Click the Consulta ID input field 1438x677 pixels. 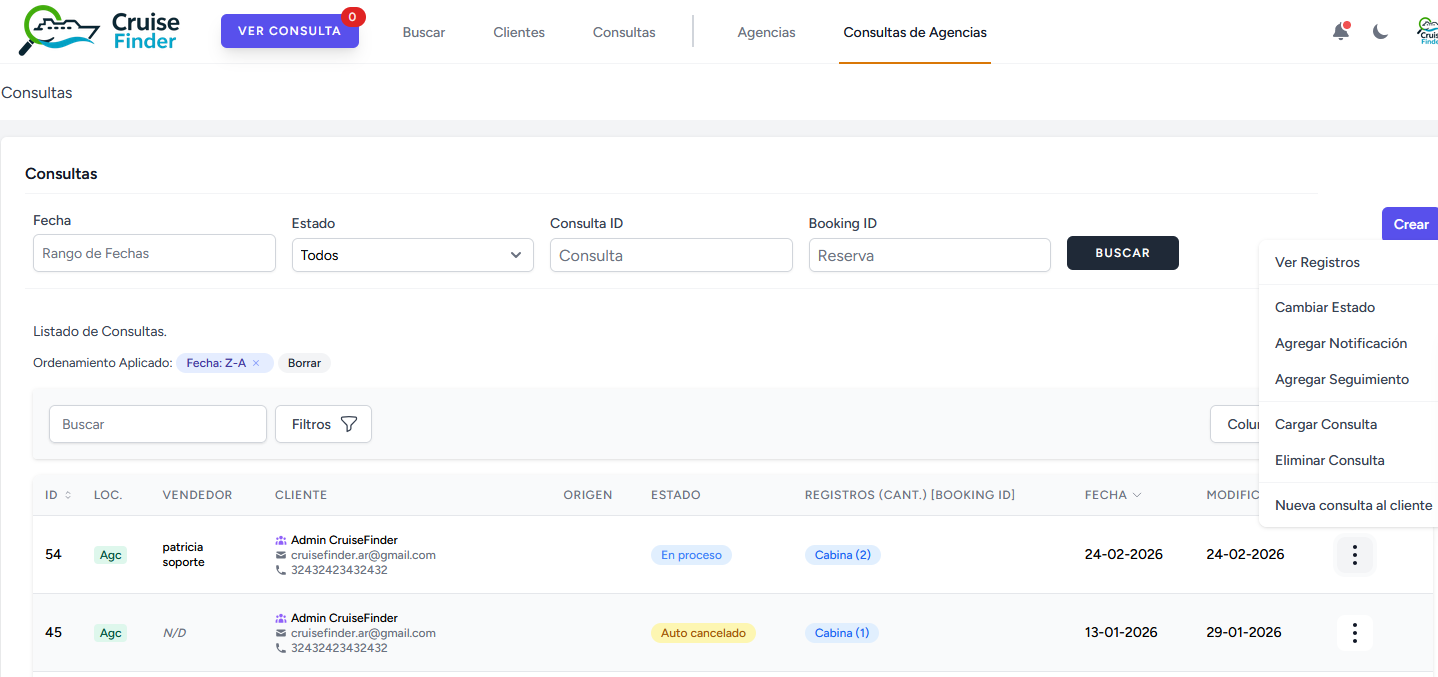pyautogui.click(x=670, y=255)
